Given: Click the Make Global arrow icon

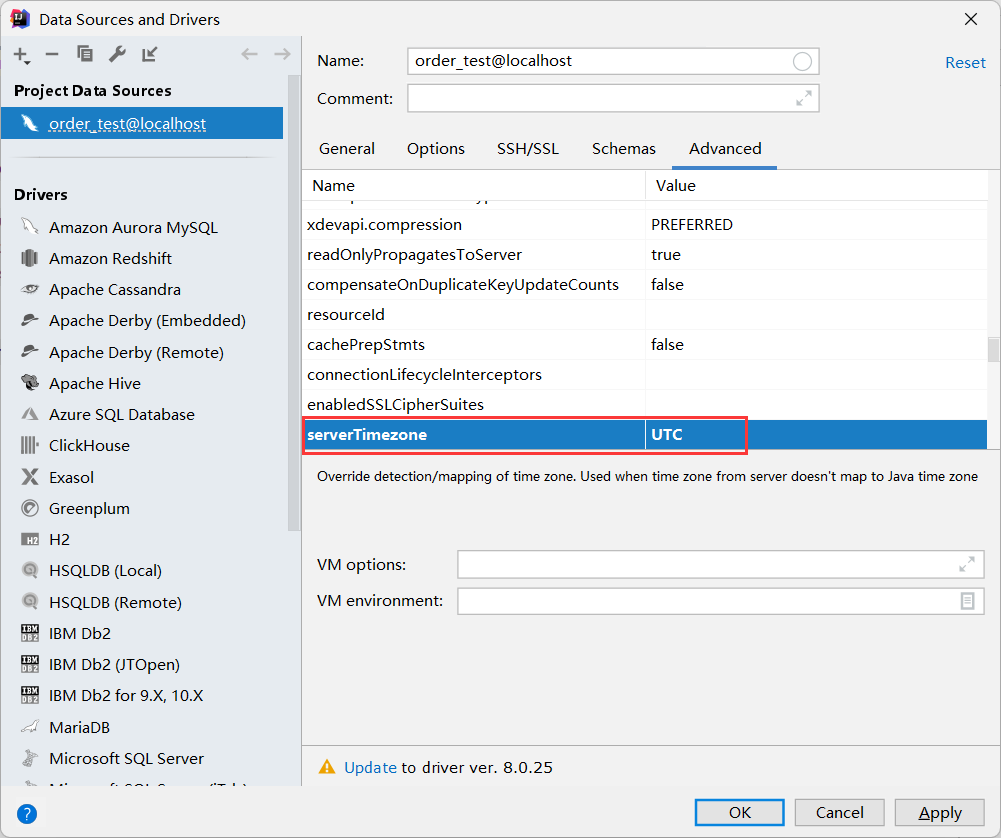Looking at the screenshot, I should pos(149,54).
